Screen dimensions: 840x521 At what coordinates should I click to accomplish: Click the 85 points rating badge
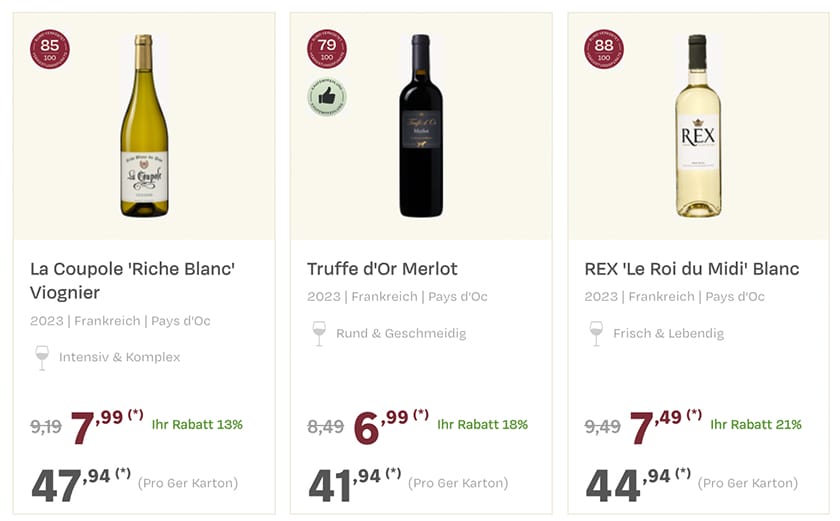pos(50,50)
